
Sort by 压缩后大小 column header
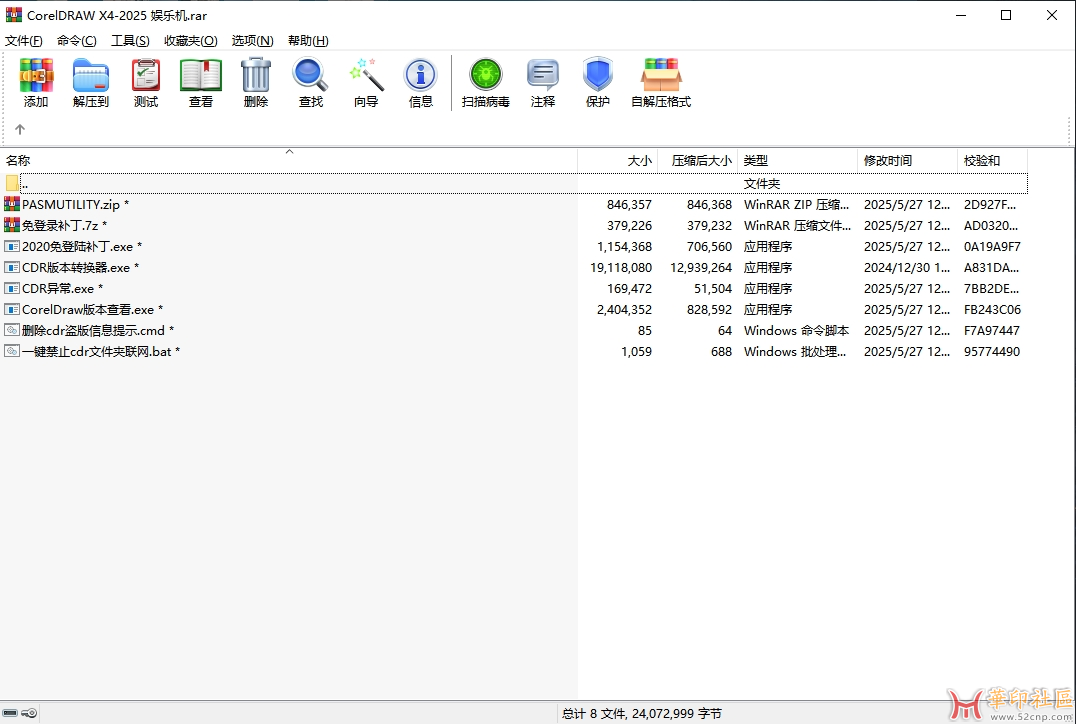coord(697,161)
